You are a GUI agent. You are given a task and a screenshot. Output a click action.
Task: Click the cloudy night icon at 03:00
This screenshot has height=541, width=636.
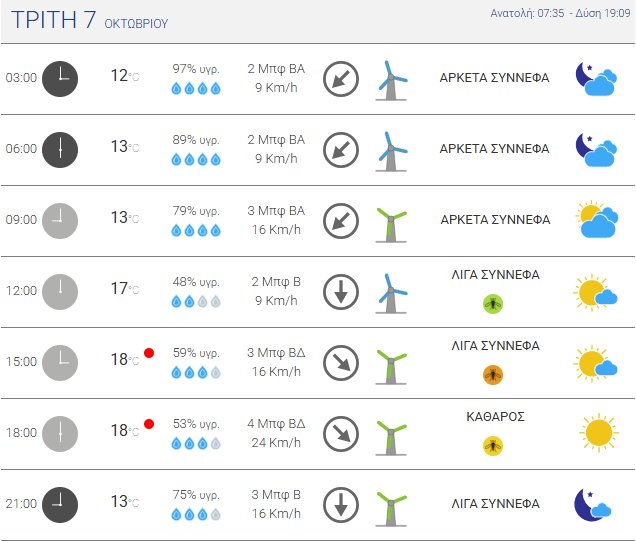(596, 78)
